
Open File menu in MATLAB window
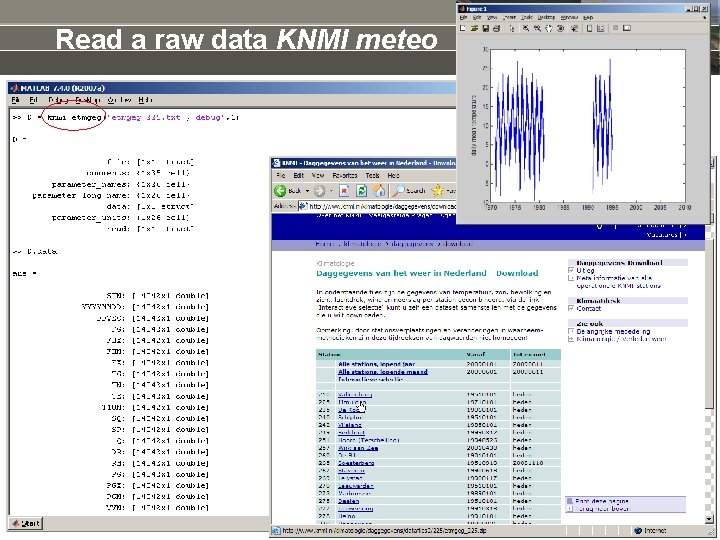[16, 100]
